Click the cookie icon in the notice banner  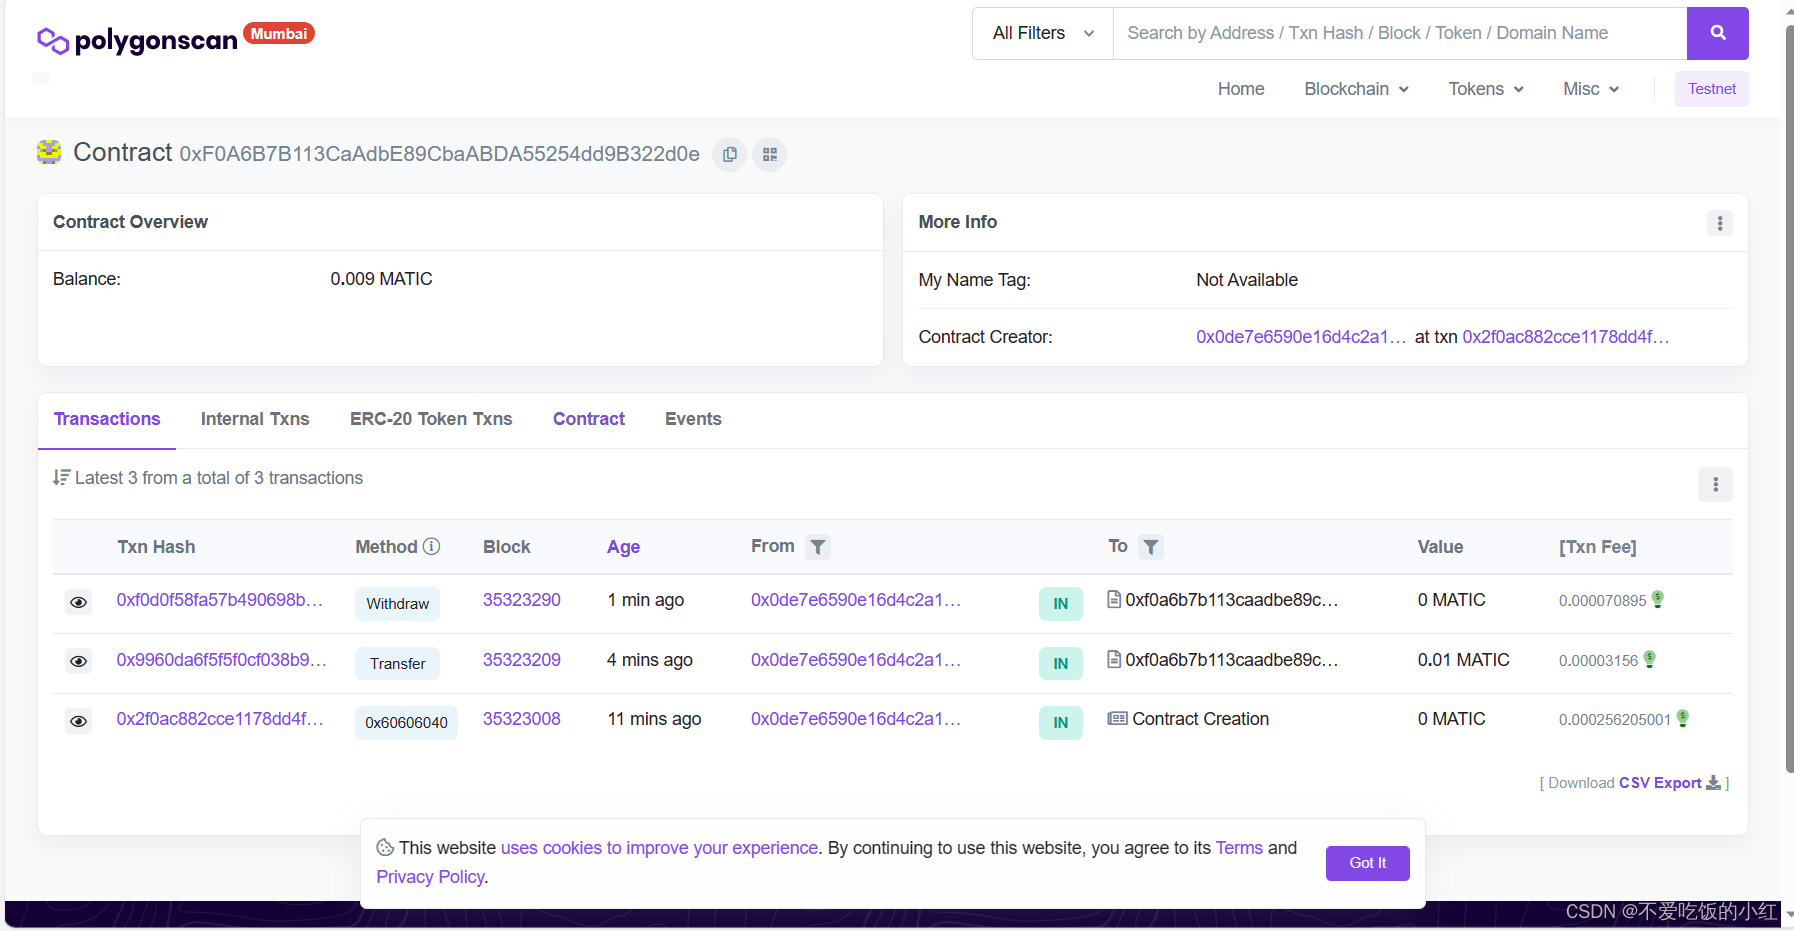click(385, 847)
